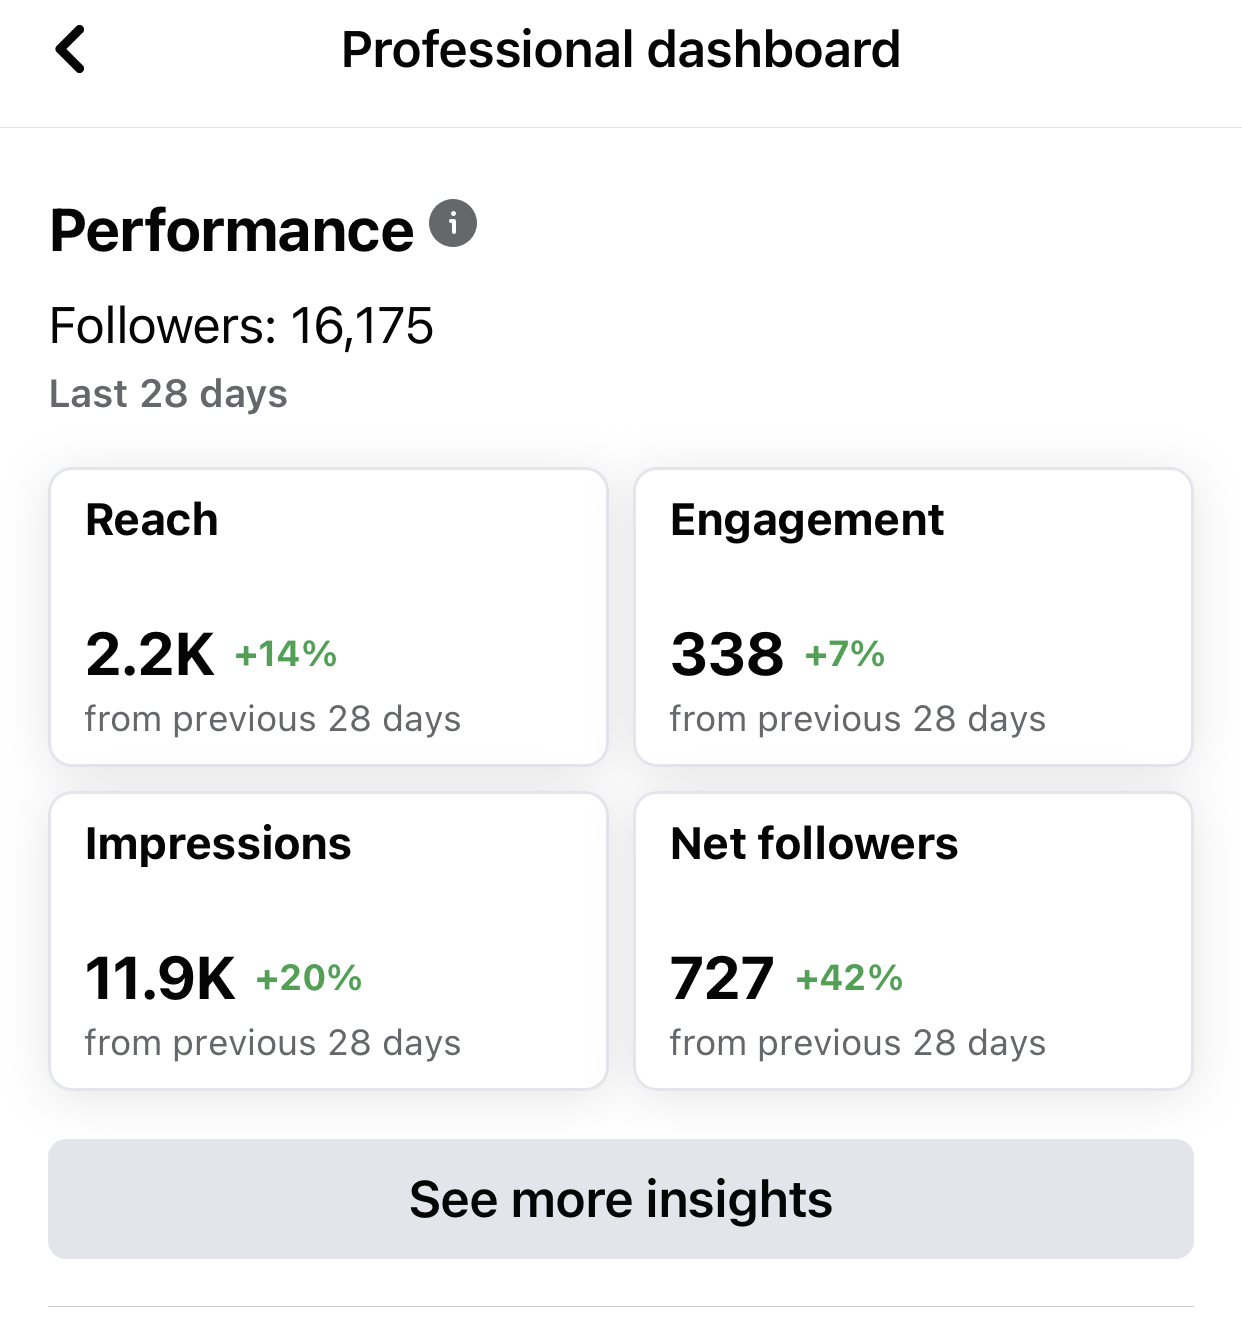The width and height of the screenshot is (1242, 1330).
Task: Tap the 2.2K Reach value
Action: [x=150, y=655]
